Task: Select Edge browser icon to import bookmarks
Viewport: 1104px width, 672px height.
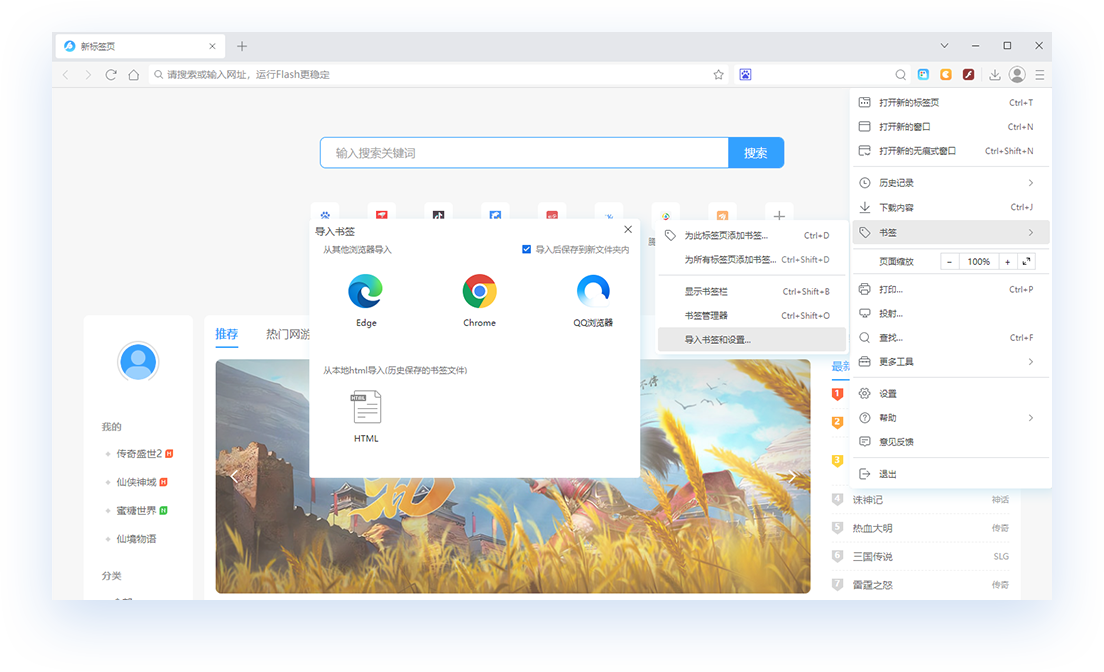Action: click(x=365, y=291)
